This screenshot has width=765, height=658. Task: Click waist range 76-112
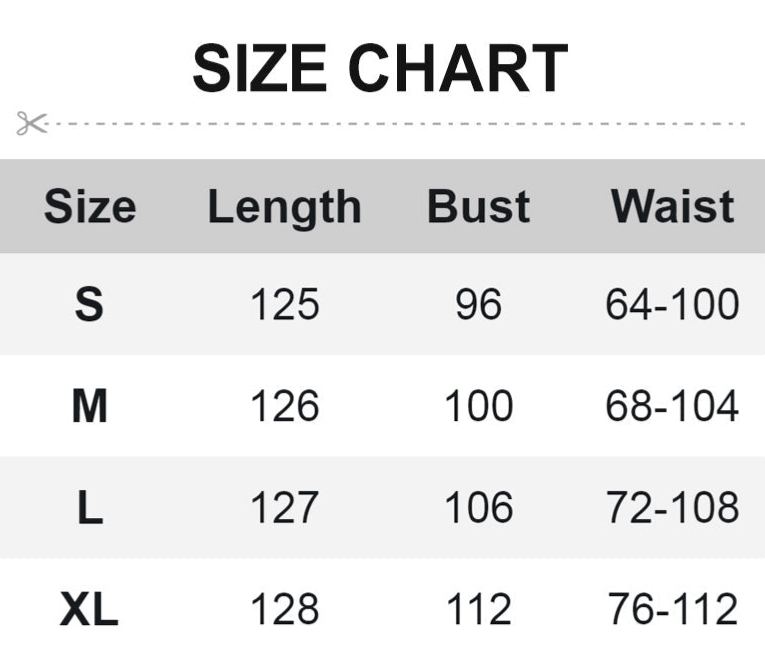[672, 609]
